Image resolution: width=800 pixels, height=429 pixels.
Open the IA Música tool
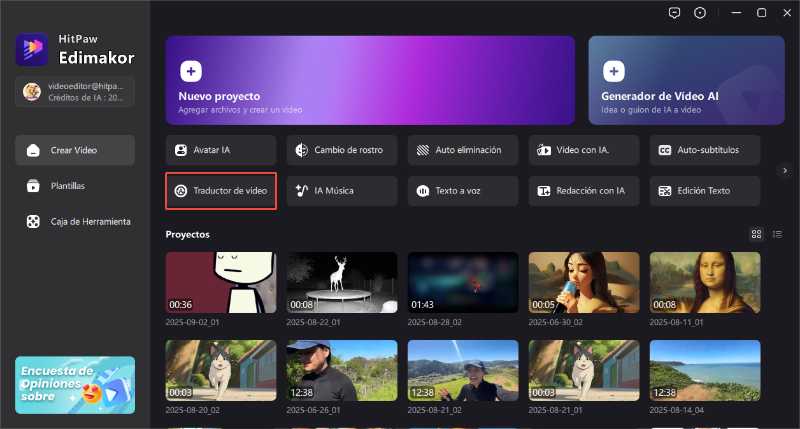(x=341, y=190)
